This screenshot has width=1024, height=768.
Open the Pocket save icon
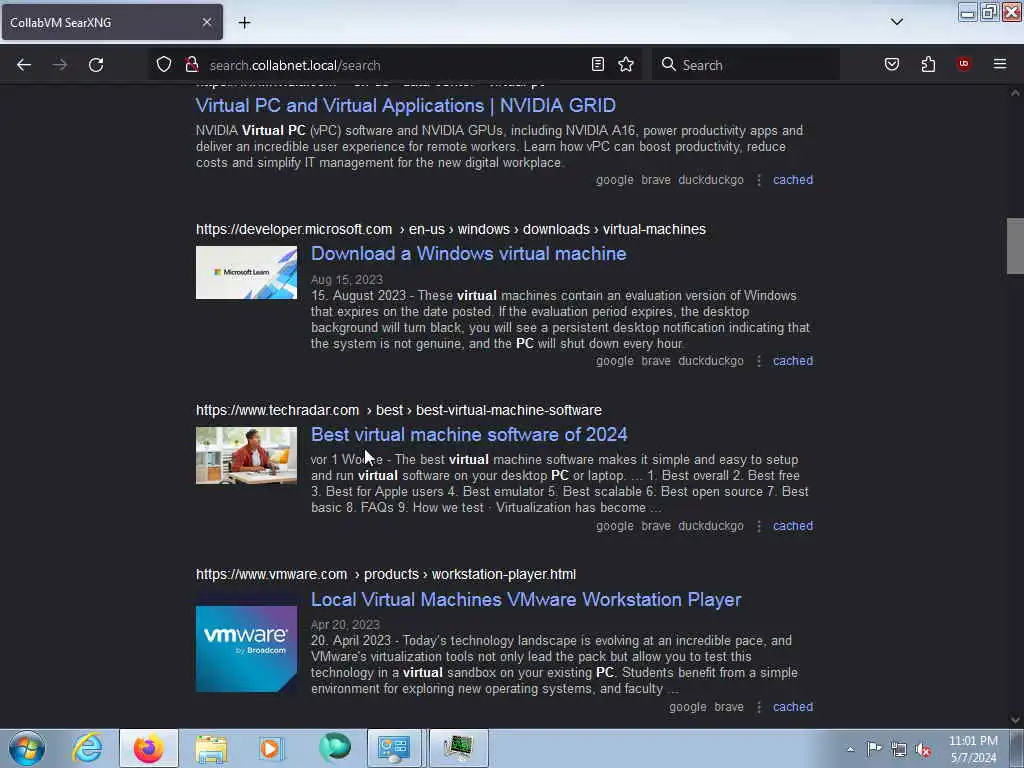pos(891,64)
